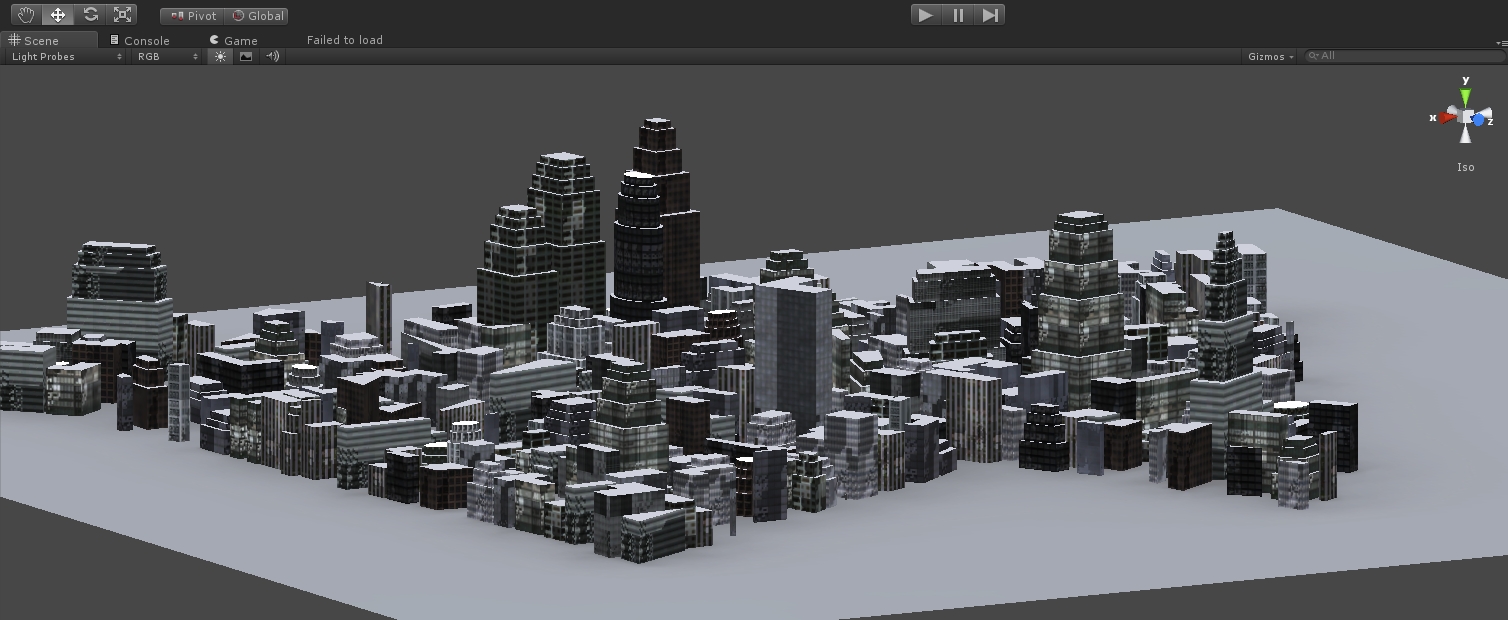Open the Light Probes draw mode dropdown
Screen dimensions: 1508x620
tap(66, 57)
